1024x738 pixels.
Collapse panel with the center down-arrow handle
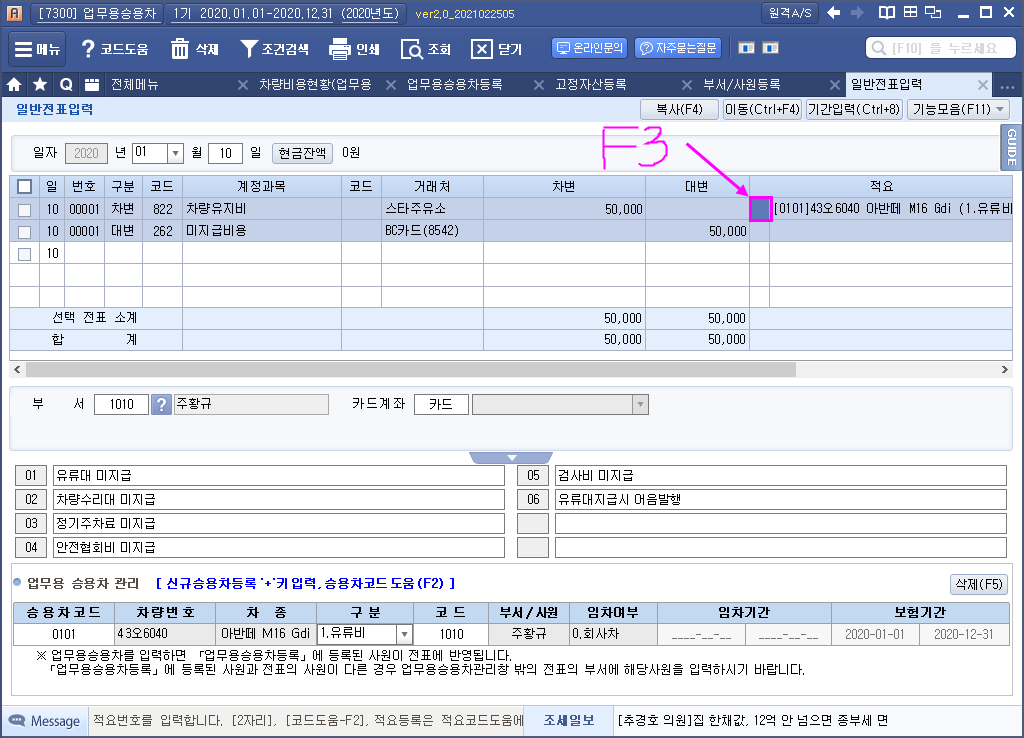click(x=511, y=457)
